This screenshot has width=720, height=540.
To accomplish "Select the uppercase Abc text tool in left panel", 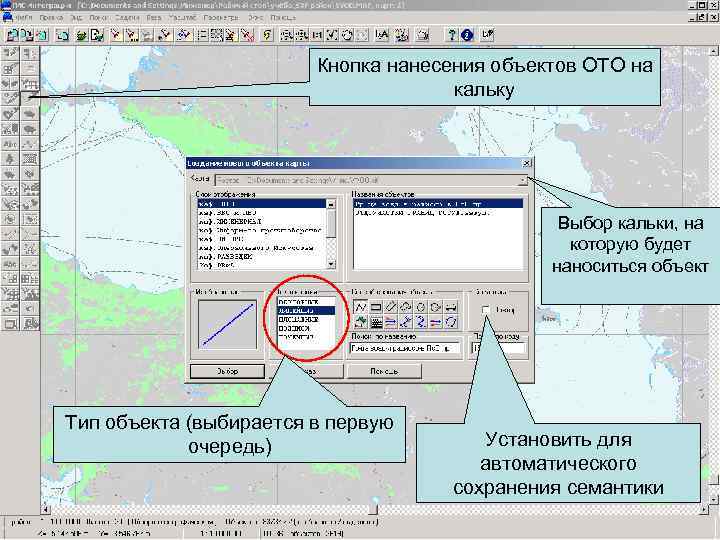I will coord(10,144).
